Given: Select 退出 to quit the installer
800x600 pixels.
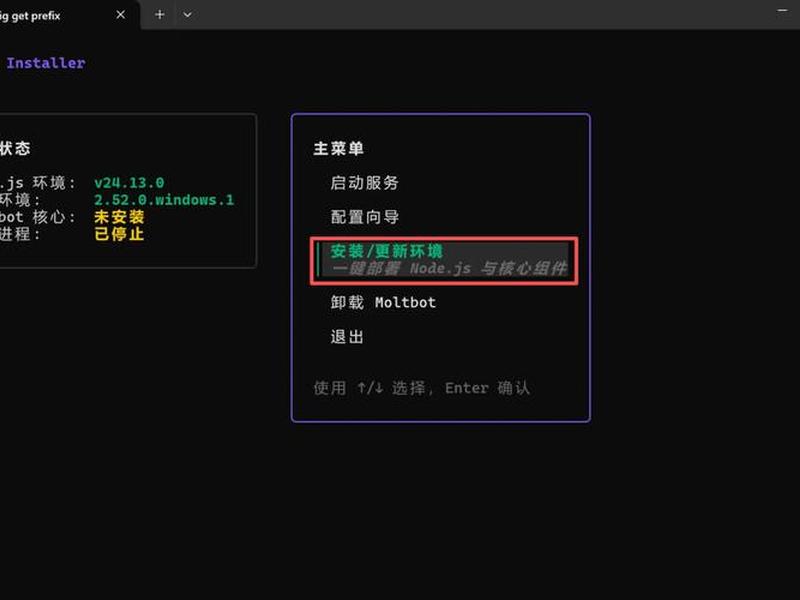Looking at the screenshot, I should point(347,337).
